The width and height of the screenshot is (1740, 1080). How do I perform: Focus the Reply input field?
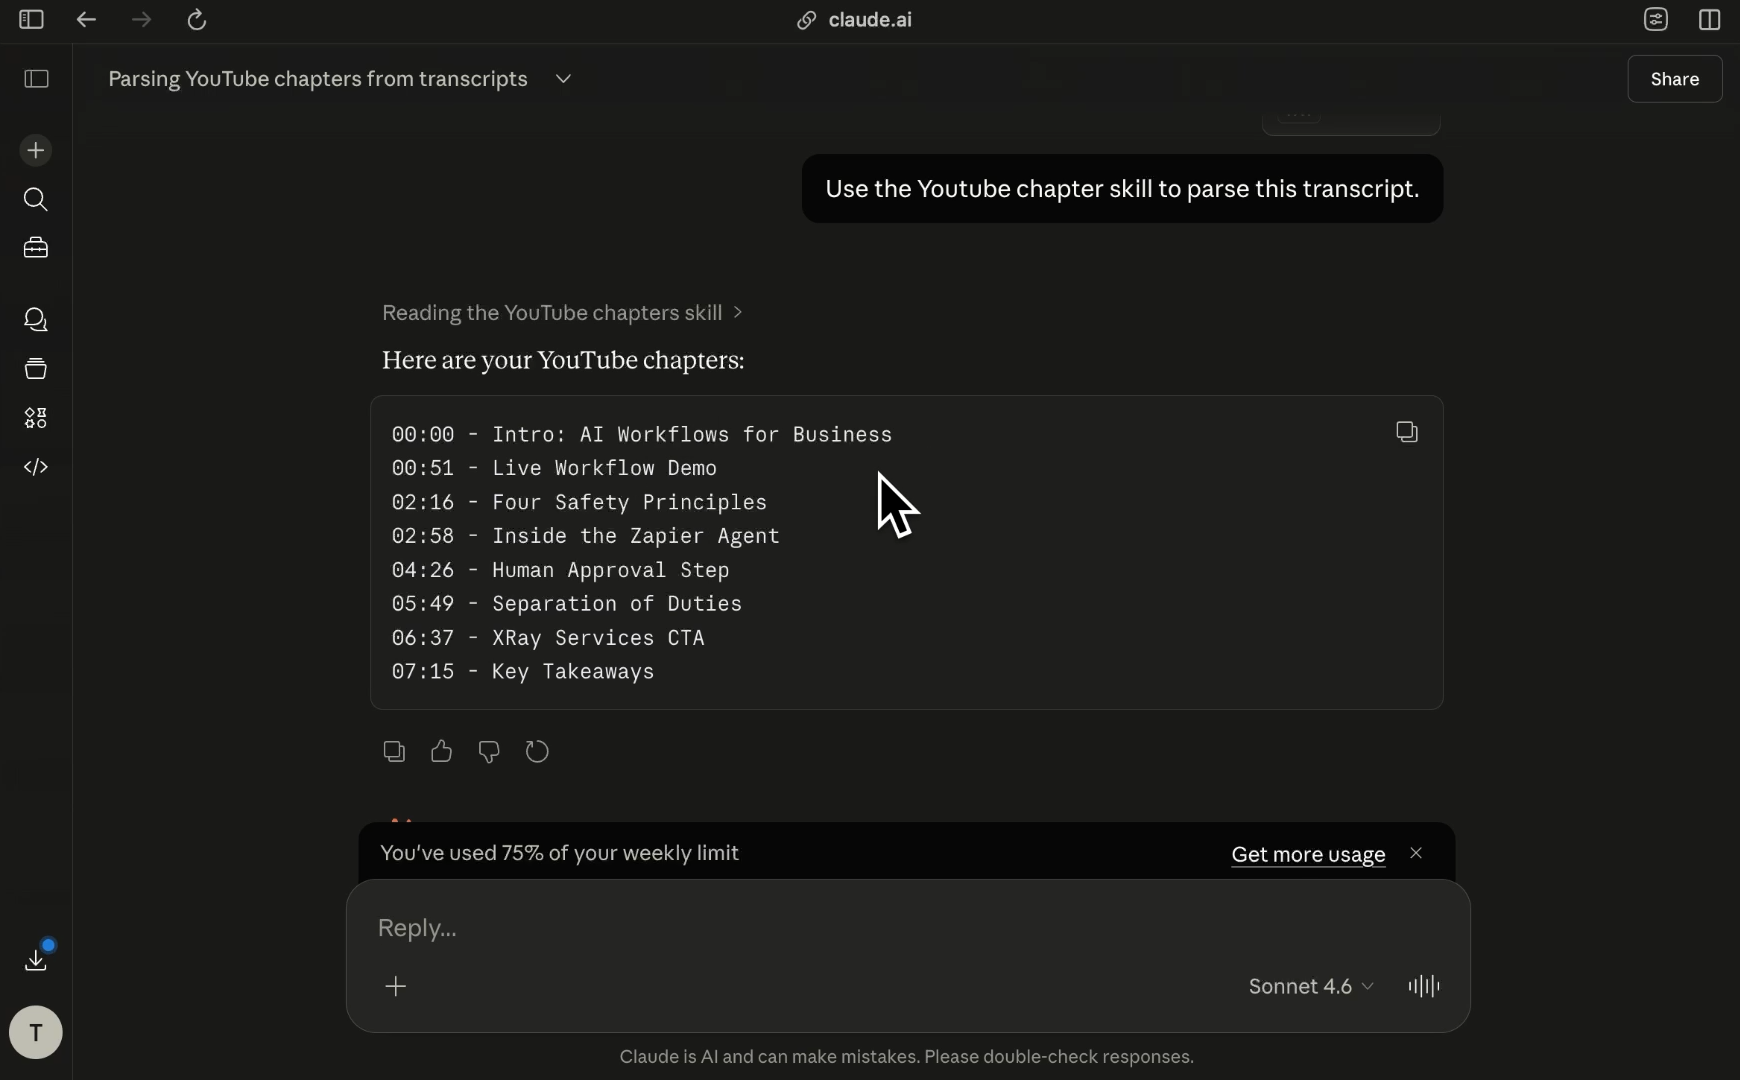[908, 928]
